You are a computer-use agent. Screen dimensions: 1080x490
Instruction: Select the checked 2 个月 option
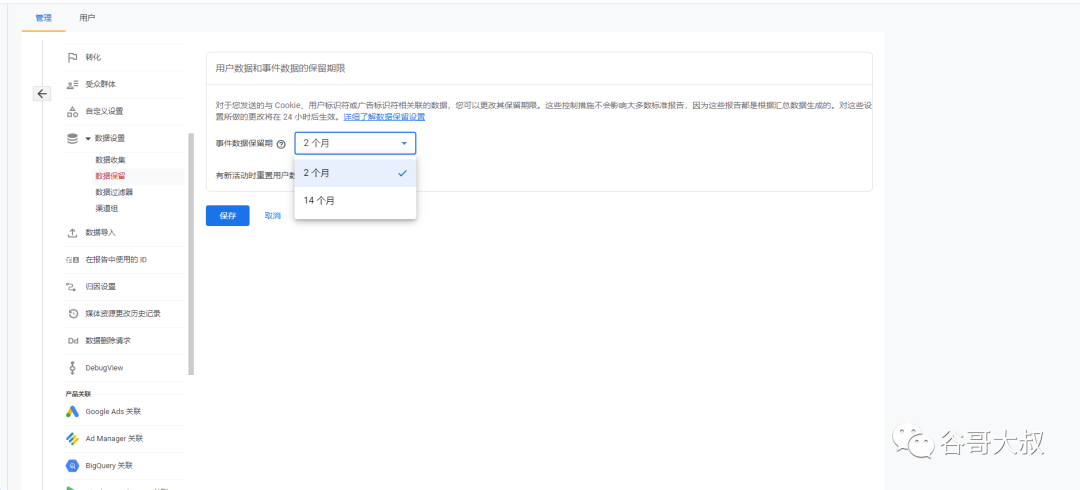(355, 173)
